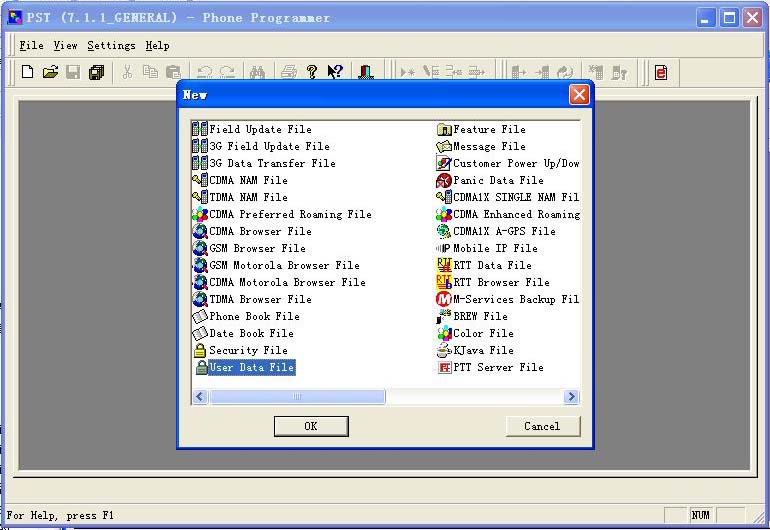Image resolution: width=770 pixels, height=530 pixels.
Task: Click the Save All toolbar icon
Action: (x=96, y=72)
